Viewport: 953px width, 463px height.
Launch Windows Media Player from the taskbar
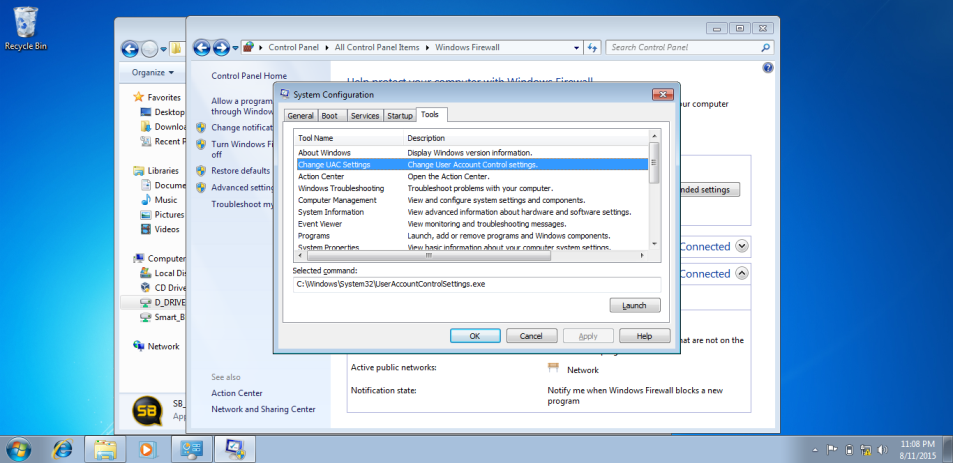[x=146, y=450]
